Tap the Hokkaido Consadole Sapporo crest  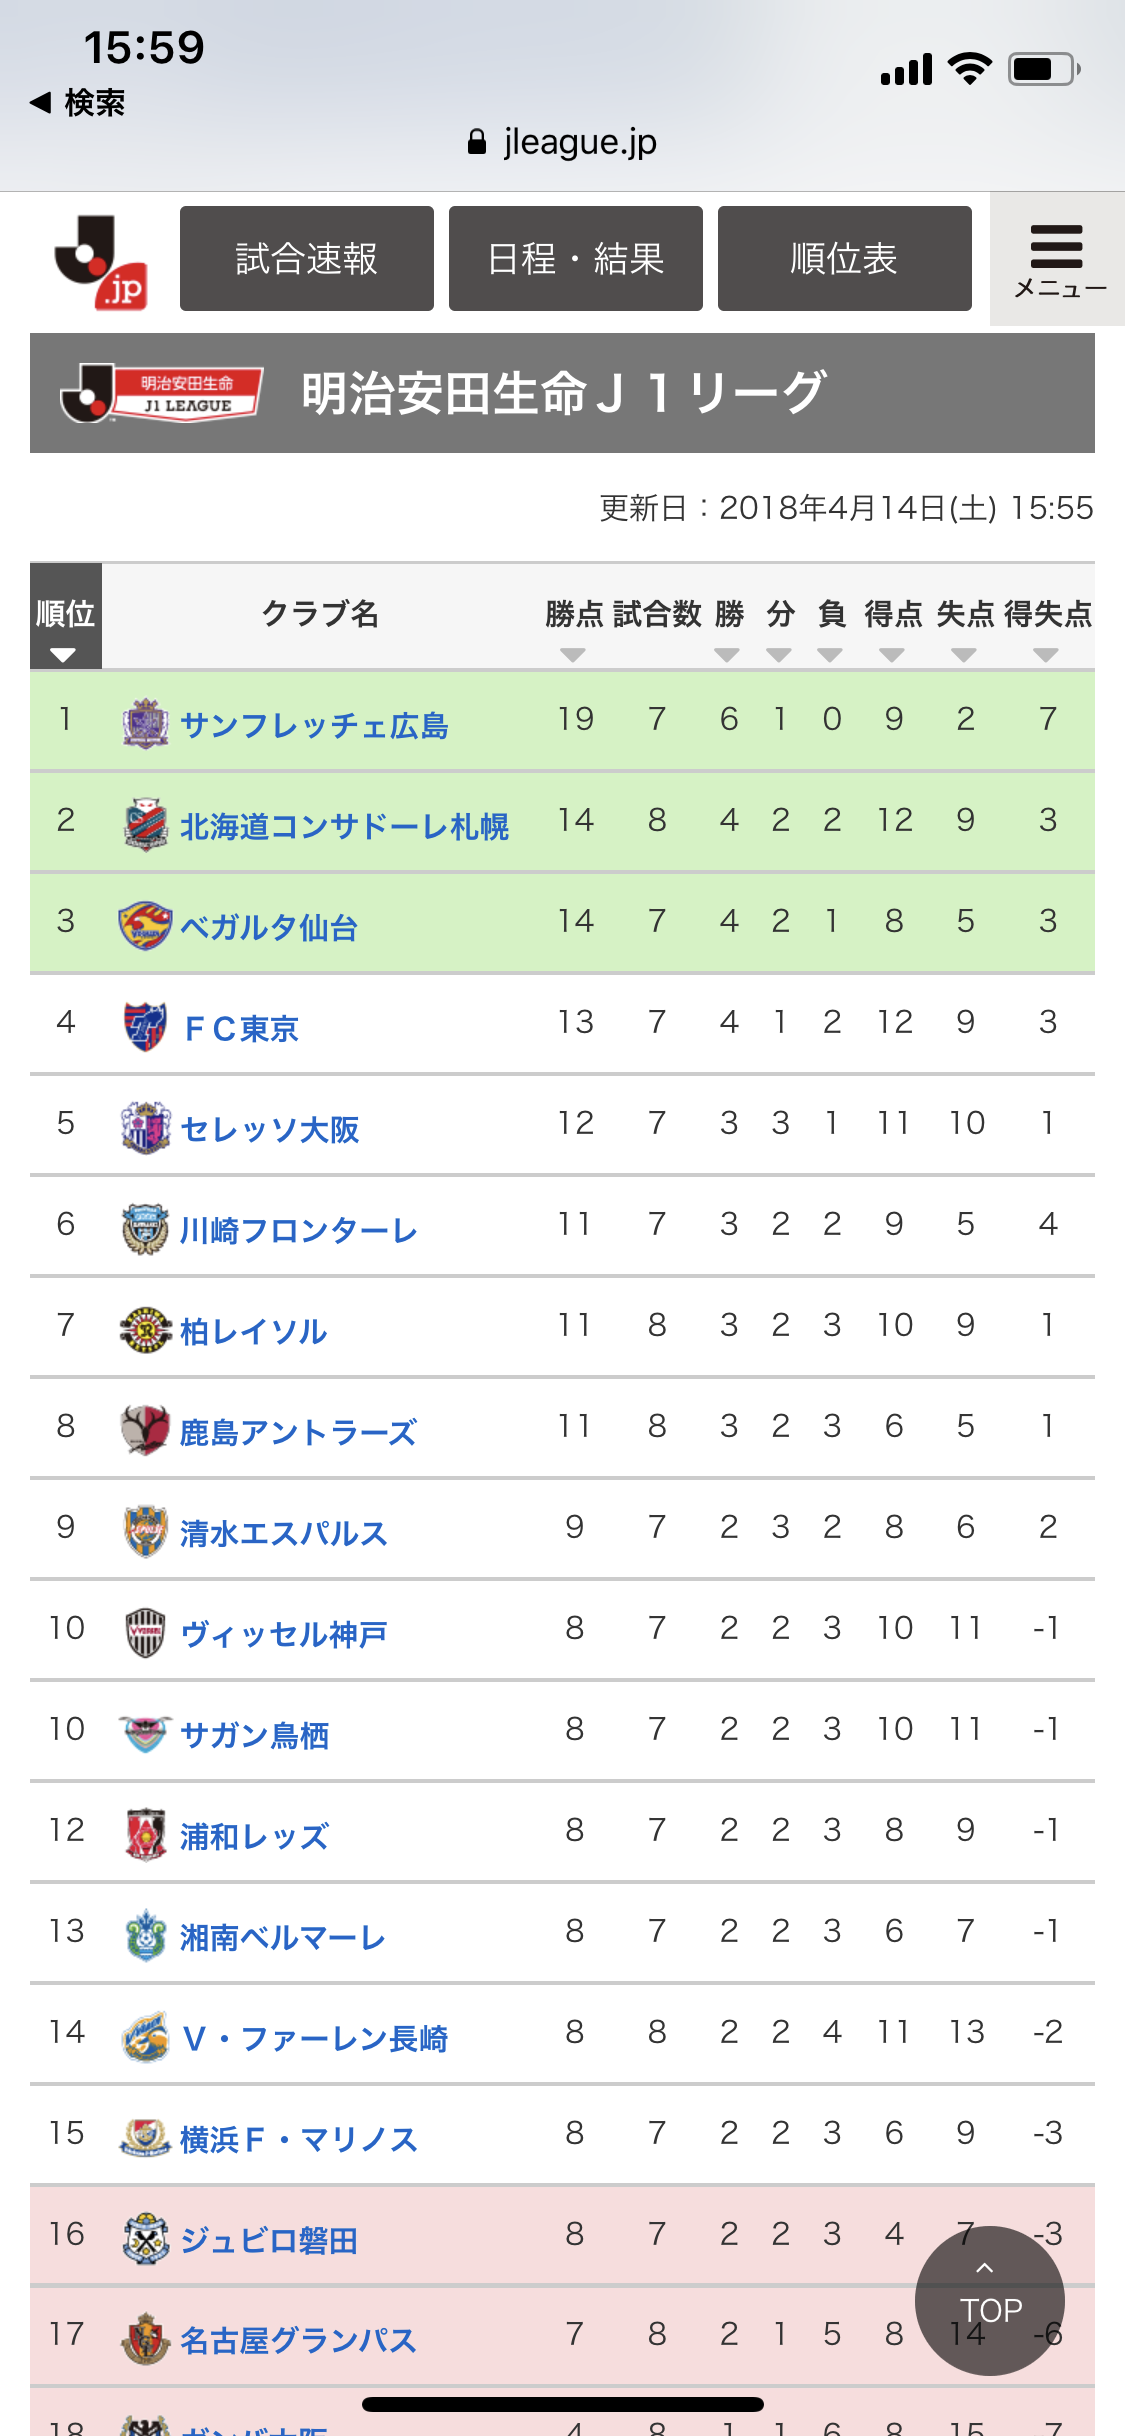click(145, 823)
